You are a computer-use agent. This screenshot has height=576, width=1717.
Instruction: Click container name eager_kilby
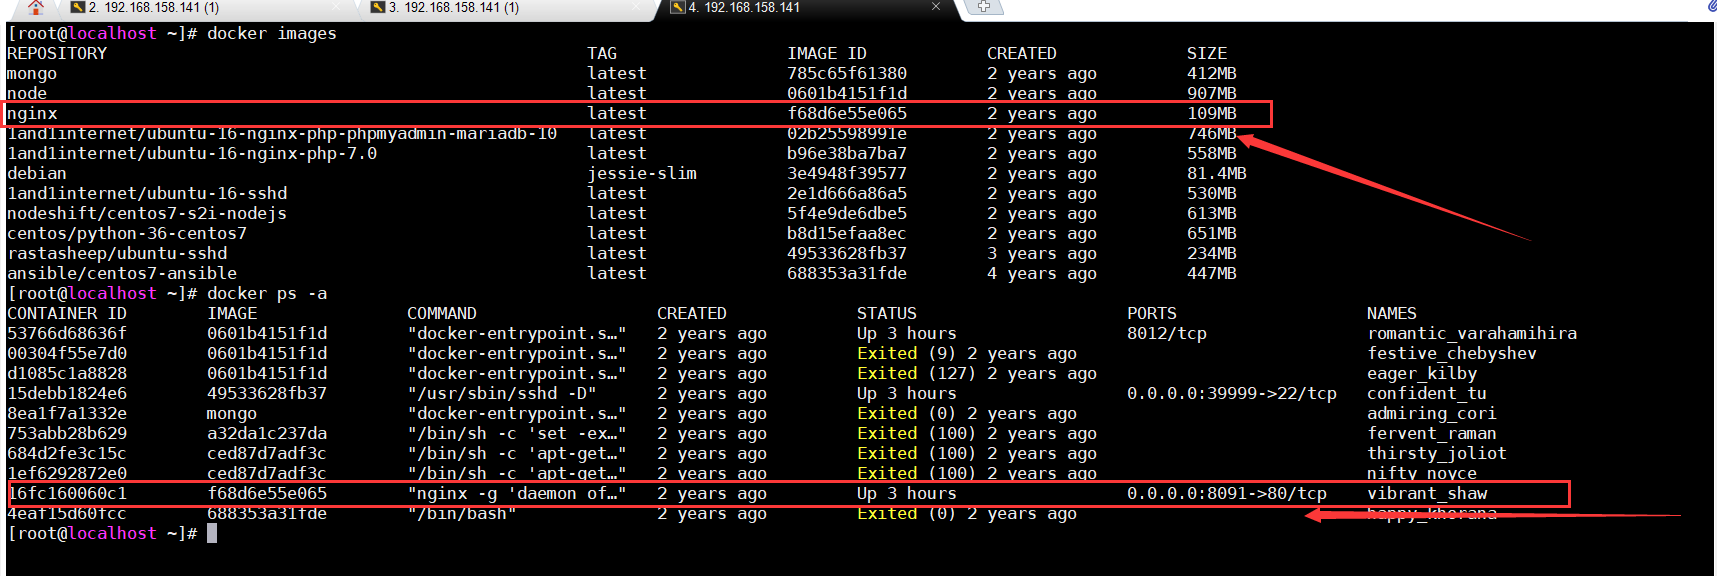(1422, 374)
